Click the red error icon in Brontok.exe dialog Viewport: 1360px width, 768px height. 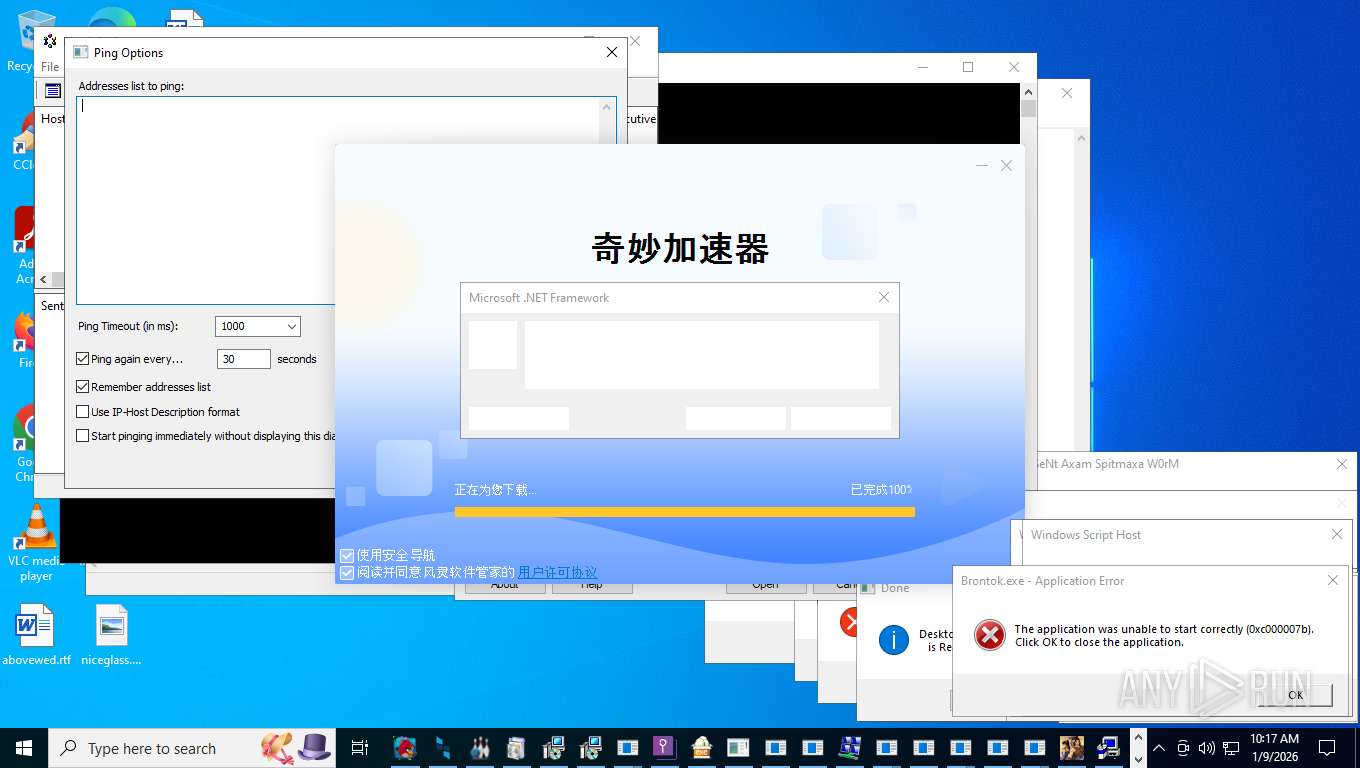(989, 635)
